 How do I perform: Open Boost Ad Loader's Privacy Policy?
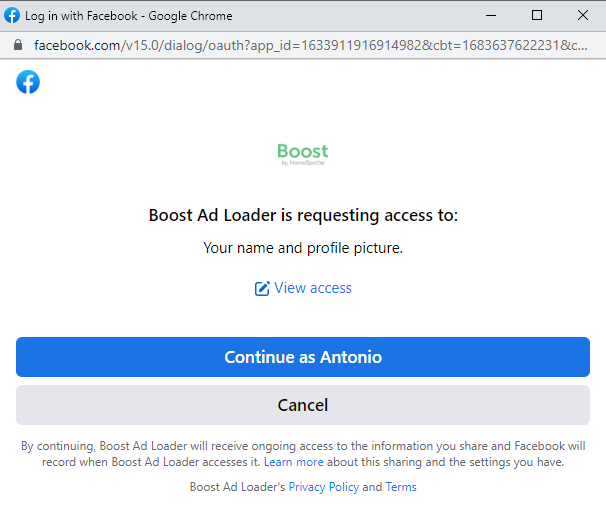click(x=323, y=487)
